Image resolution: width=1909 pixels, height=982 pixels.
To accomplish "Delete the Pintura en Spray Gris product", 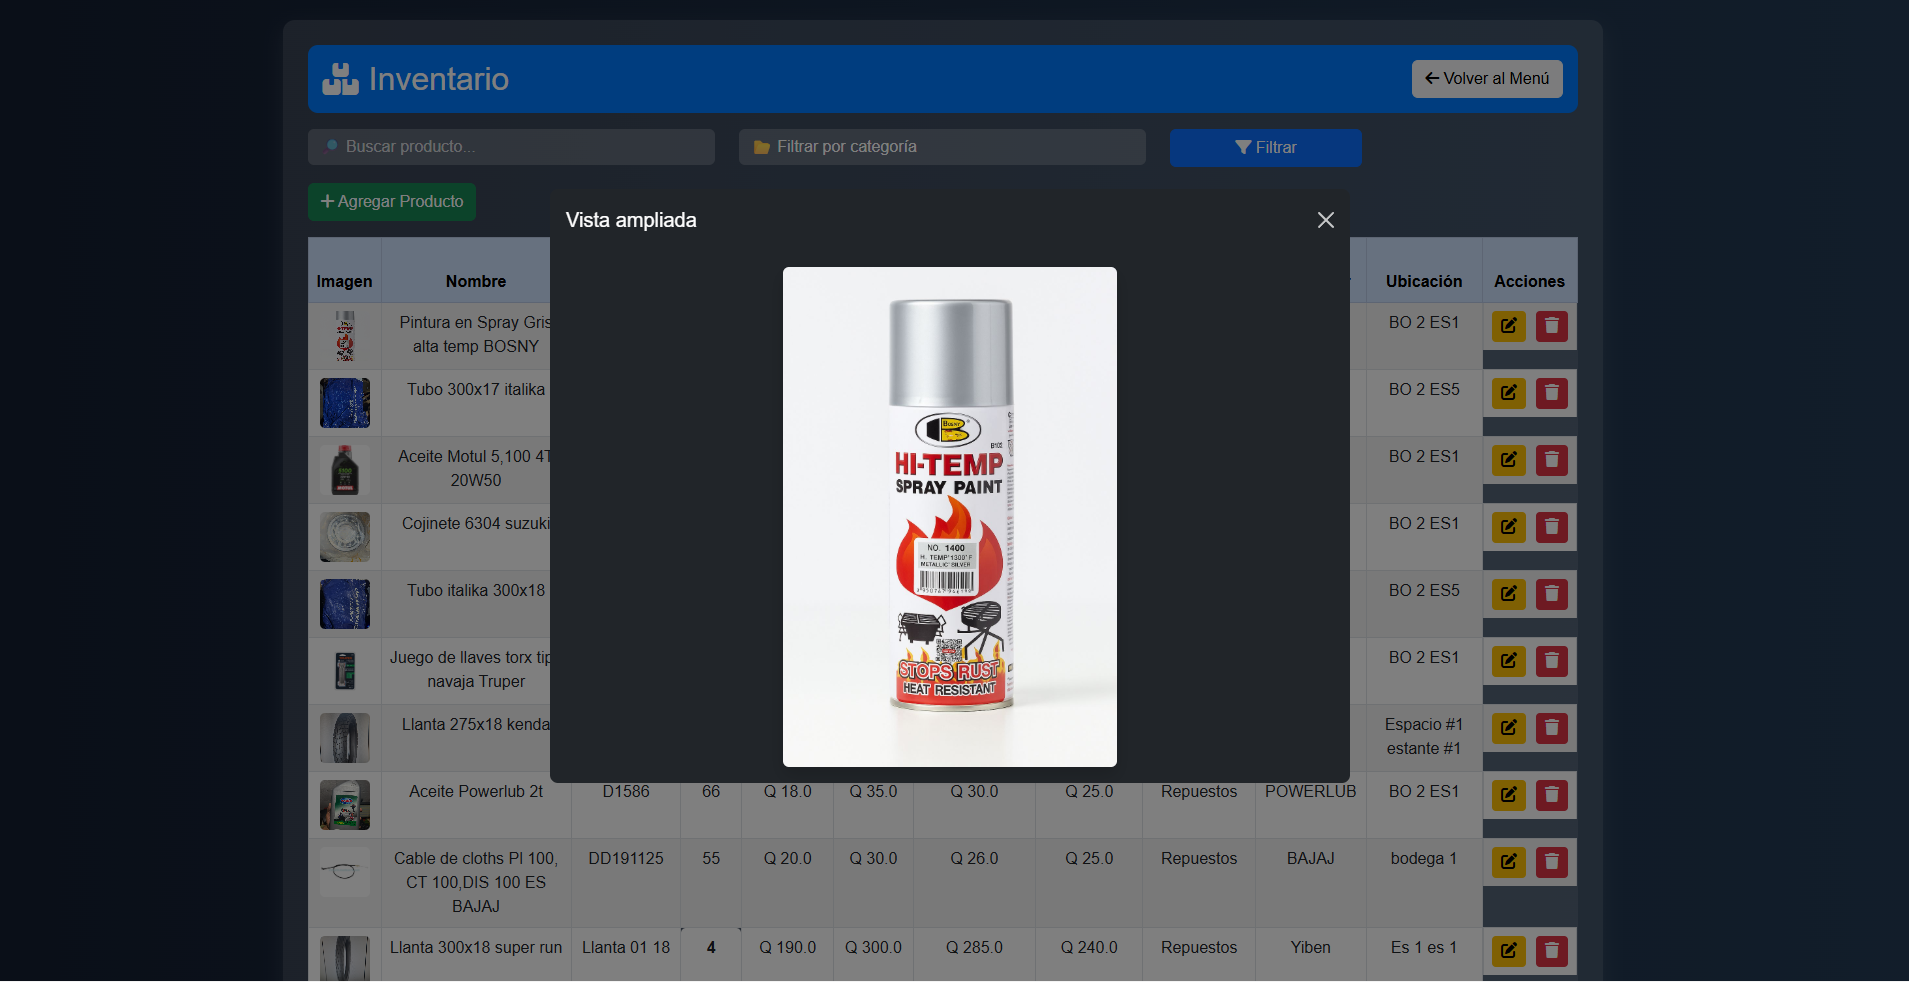I will tap(1552, 326).
